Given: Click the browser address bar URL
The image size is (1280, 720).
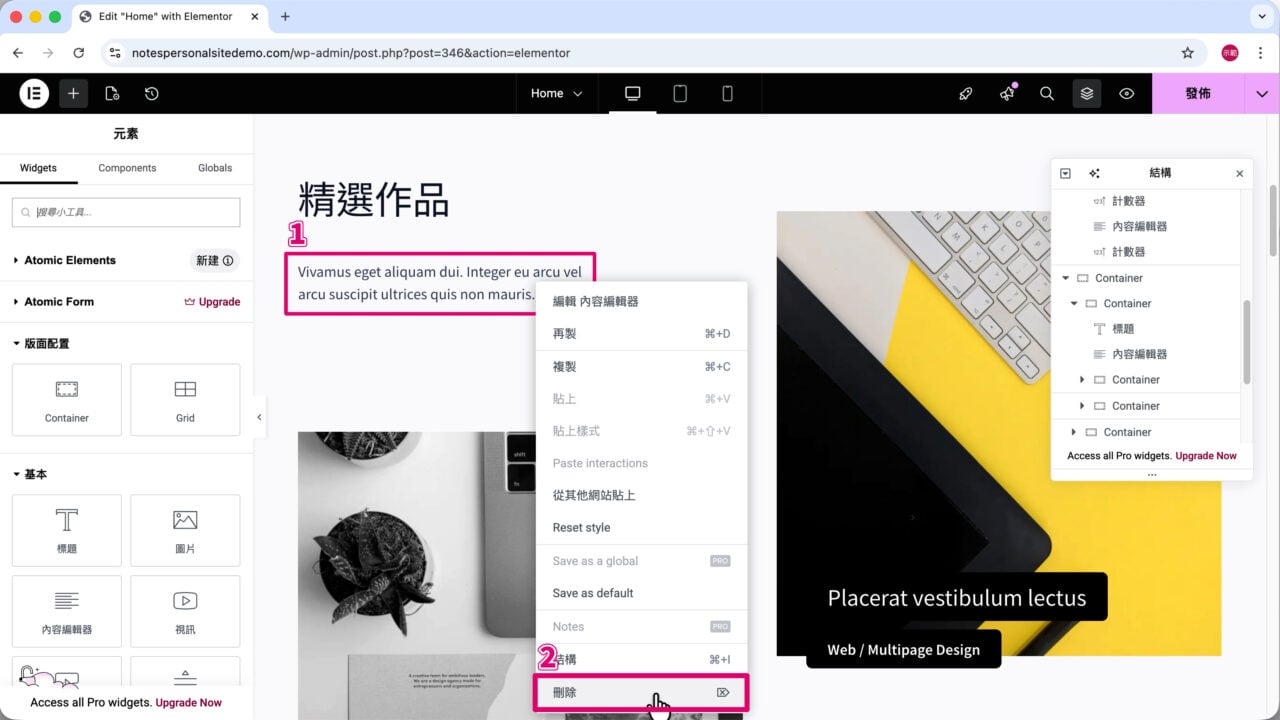Looking at the screenshot, I should 351,53.
